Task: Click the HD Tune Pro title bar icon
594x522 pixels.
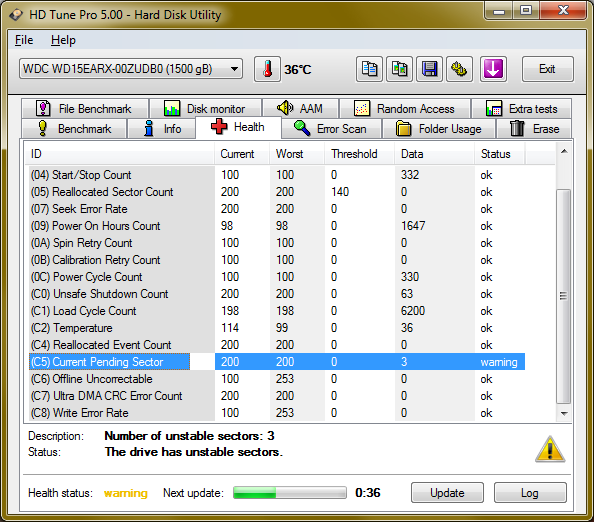Action: point(16,15)
